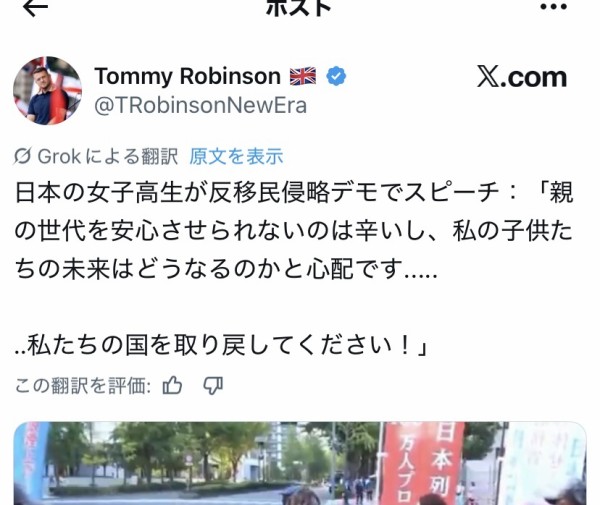Open the embedded protest video thumbnail
The image size is (600, 505).
pyautogui.click(x=300, y=463)
